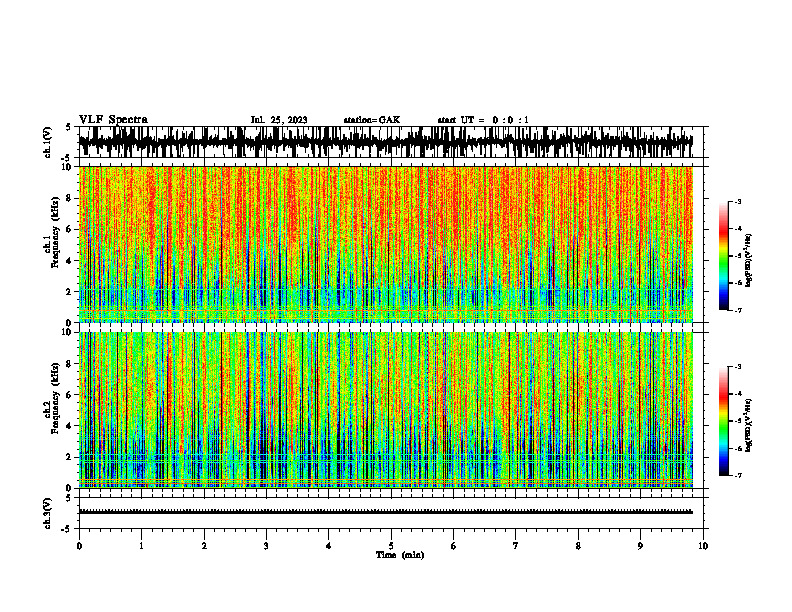Click the "Time (min)" axis title
Image resolution: width=792 pixels, height=612 pixels.
coord(400,555)
